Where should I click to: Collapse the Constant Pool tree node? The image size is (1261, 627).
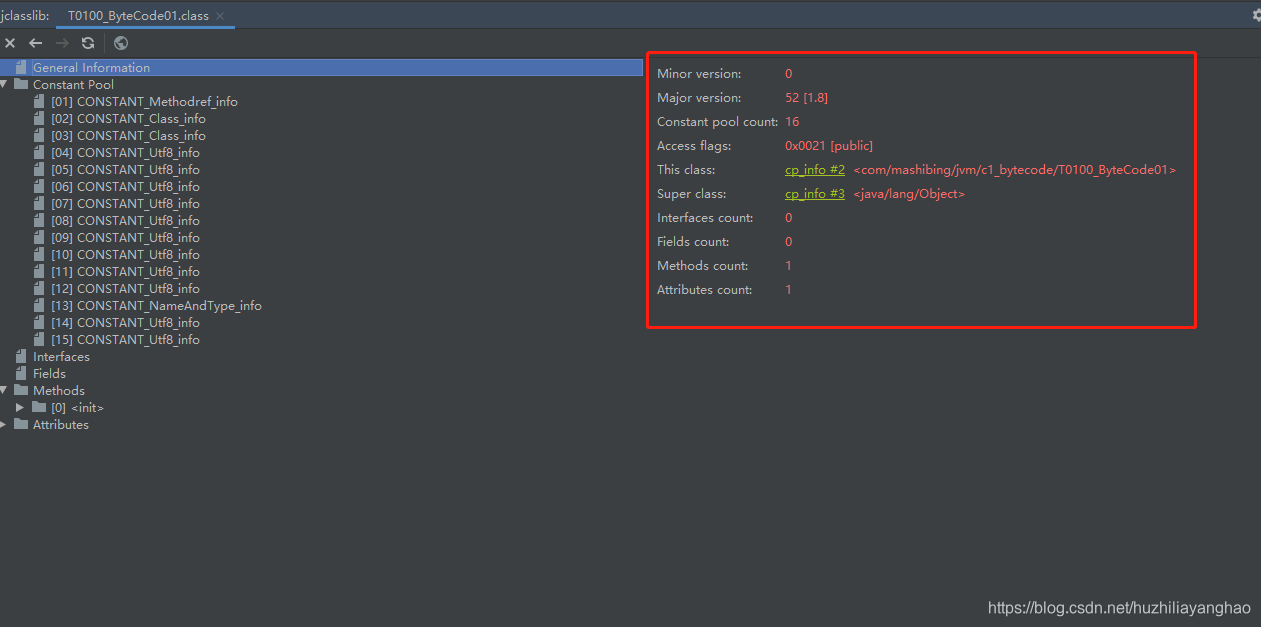point(5,84)
